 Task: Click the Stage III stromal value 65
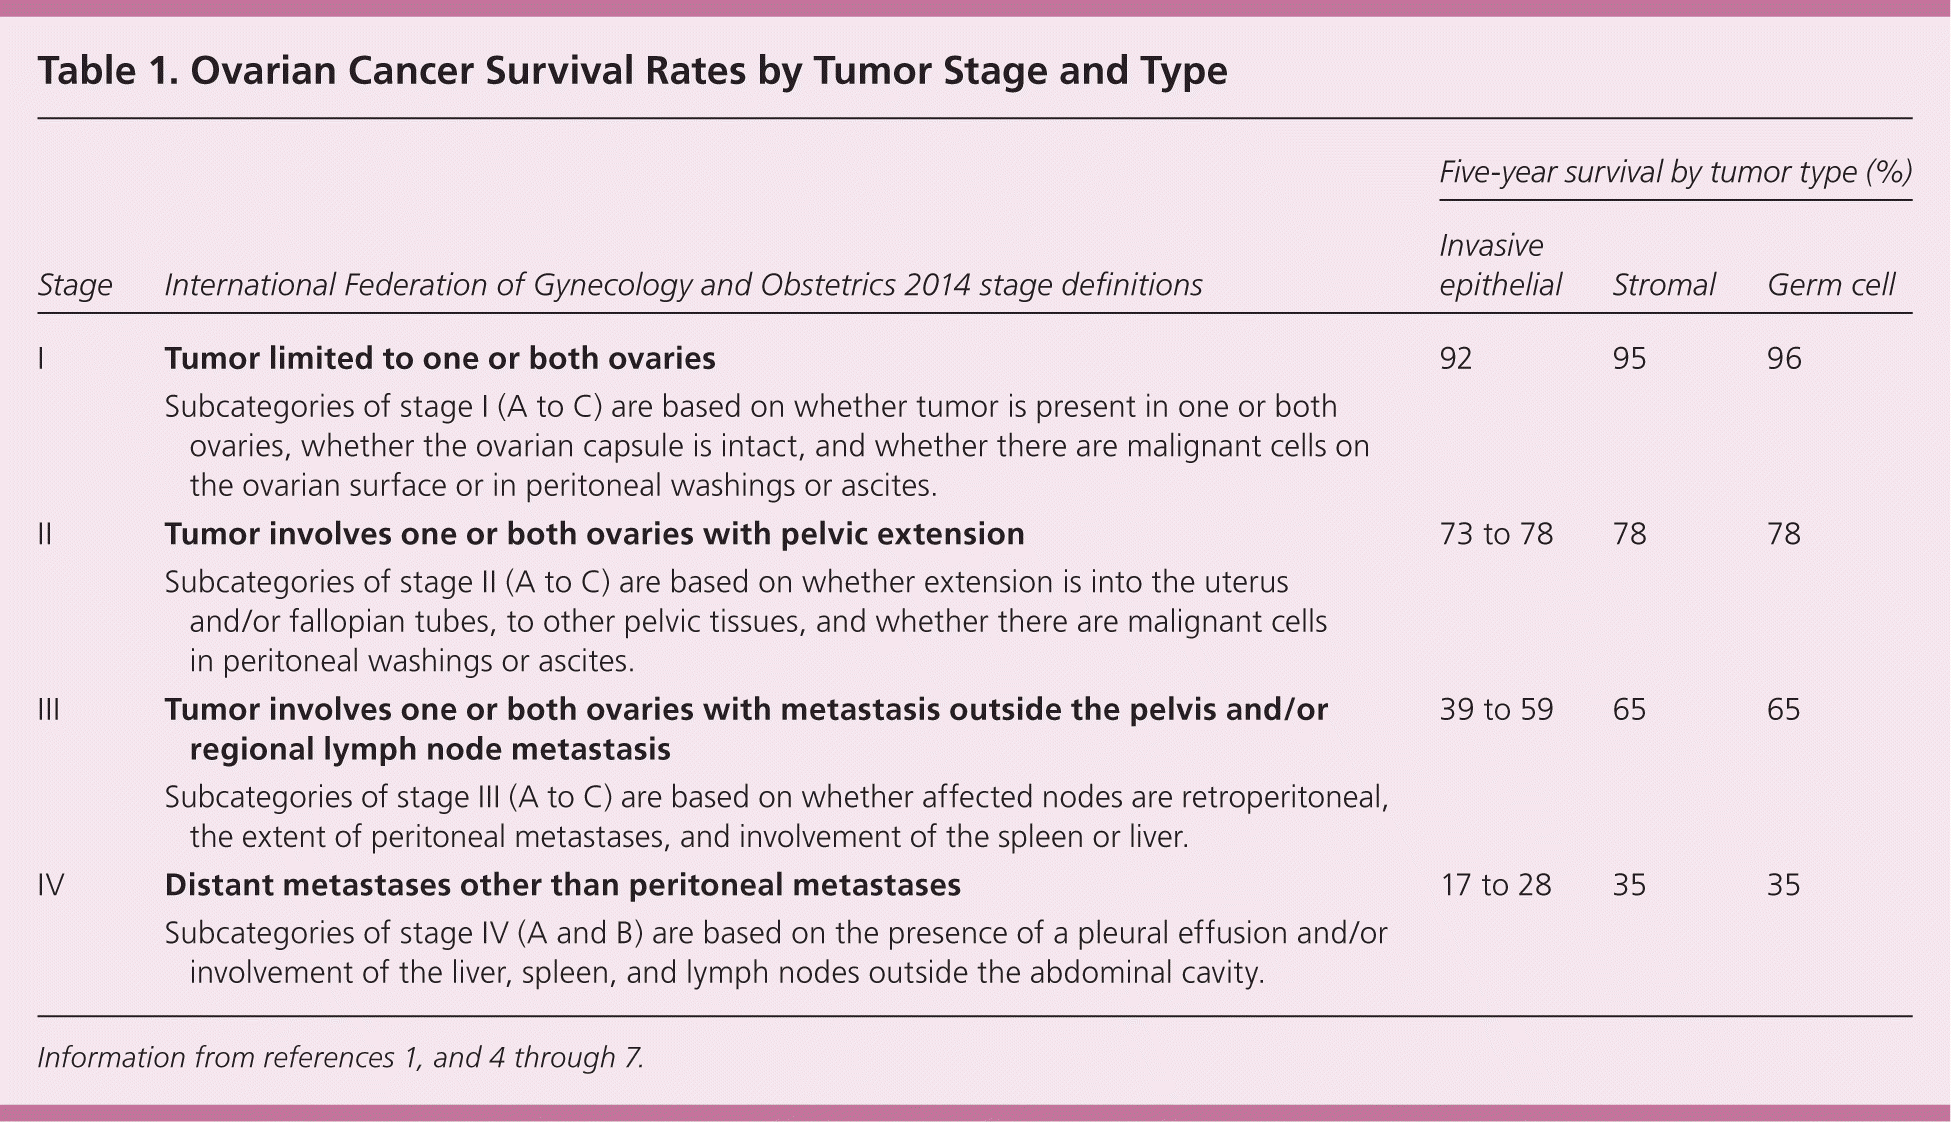coord(1629,710)
